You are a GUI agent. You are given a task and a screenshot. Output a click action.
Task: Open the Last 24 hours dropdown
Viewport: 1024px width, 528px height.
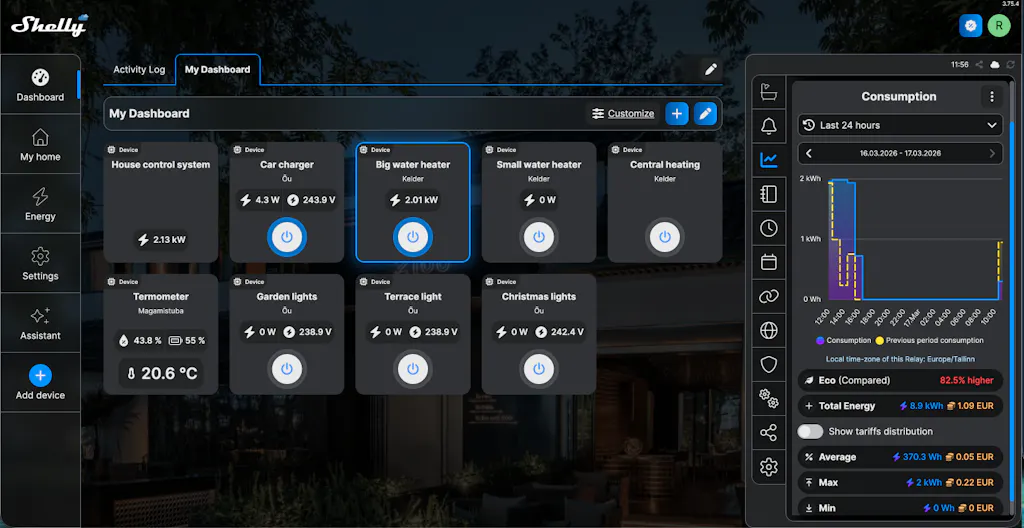click(x=899, y=126)
